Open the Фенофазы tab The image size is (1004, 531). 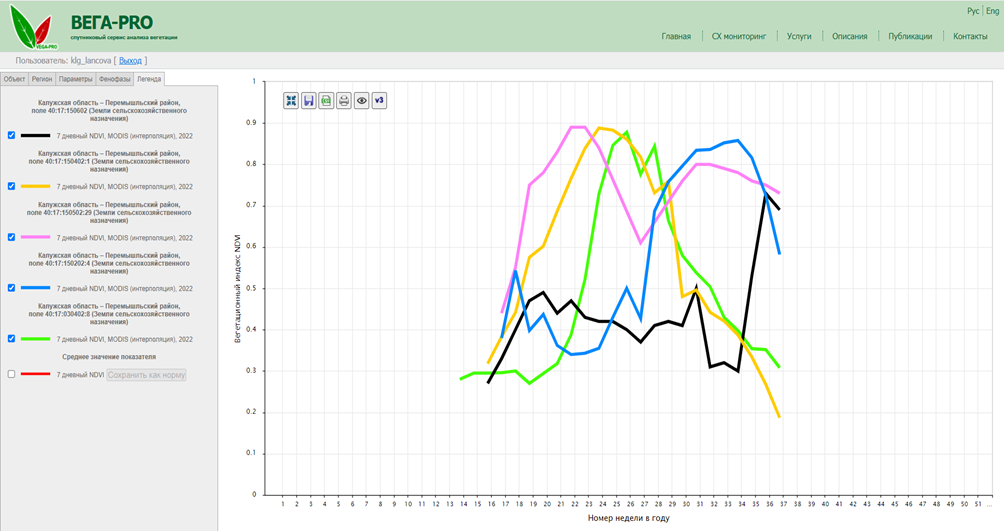tap(115, 79)
